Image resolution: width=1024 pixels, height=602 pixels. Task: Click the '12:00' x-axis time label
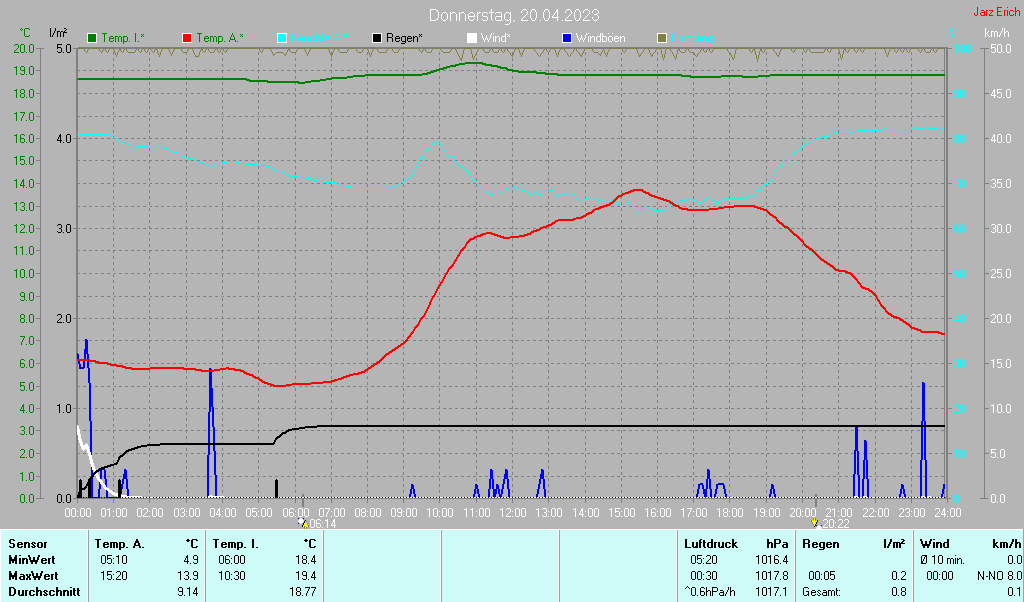(513, 513)
